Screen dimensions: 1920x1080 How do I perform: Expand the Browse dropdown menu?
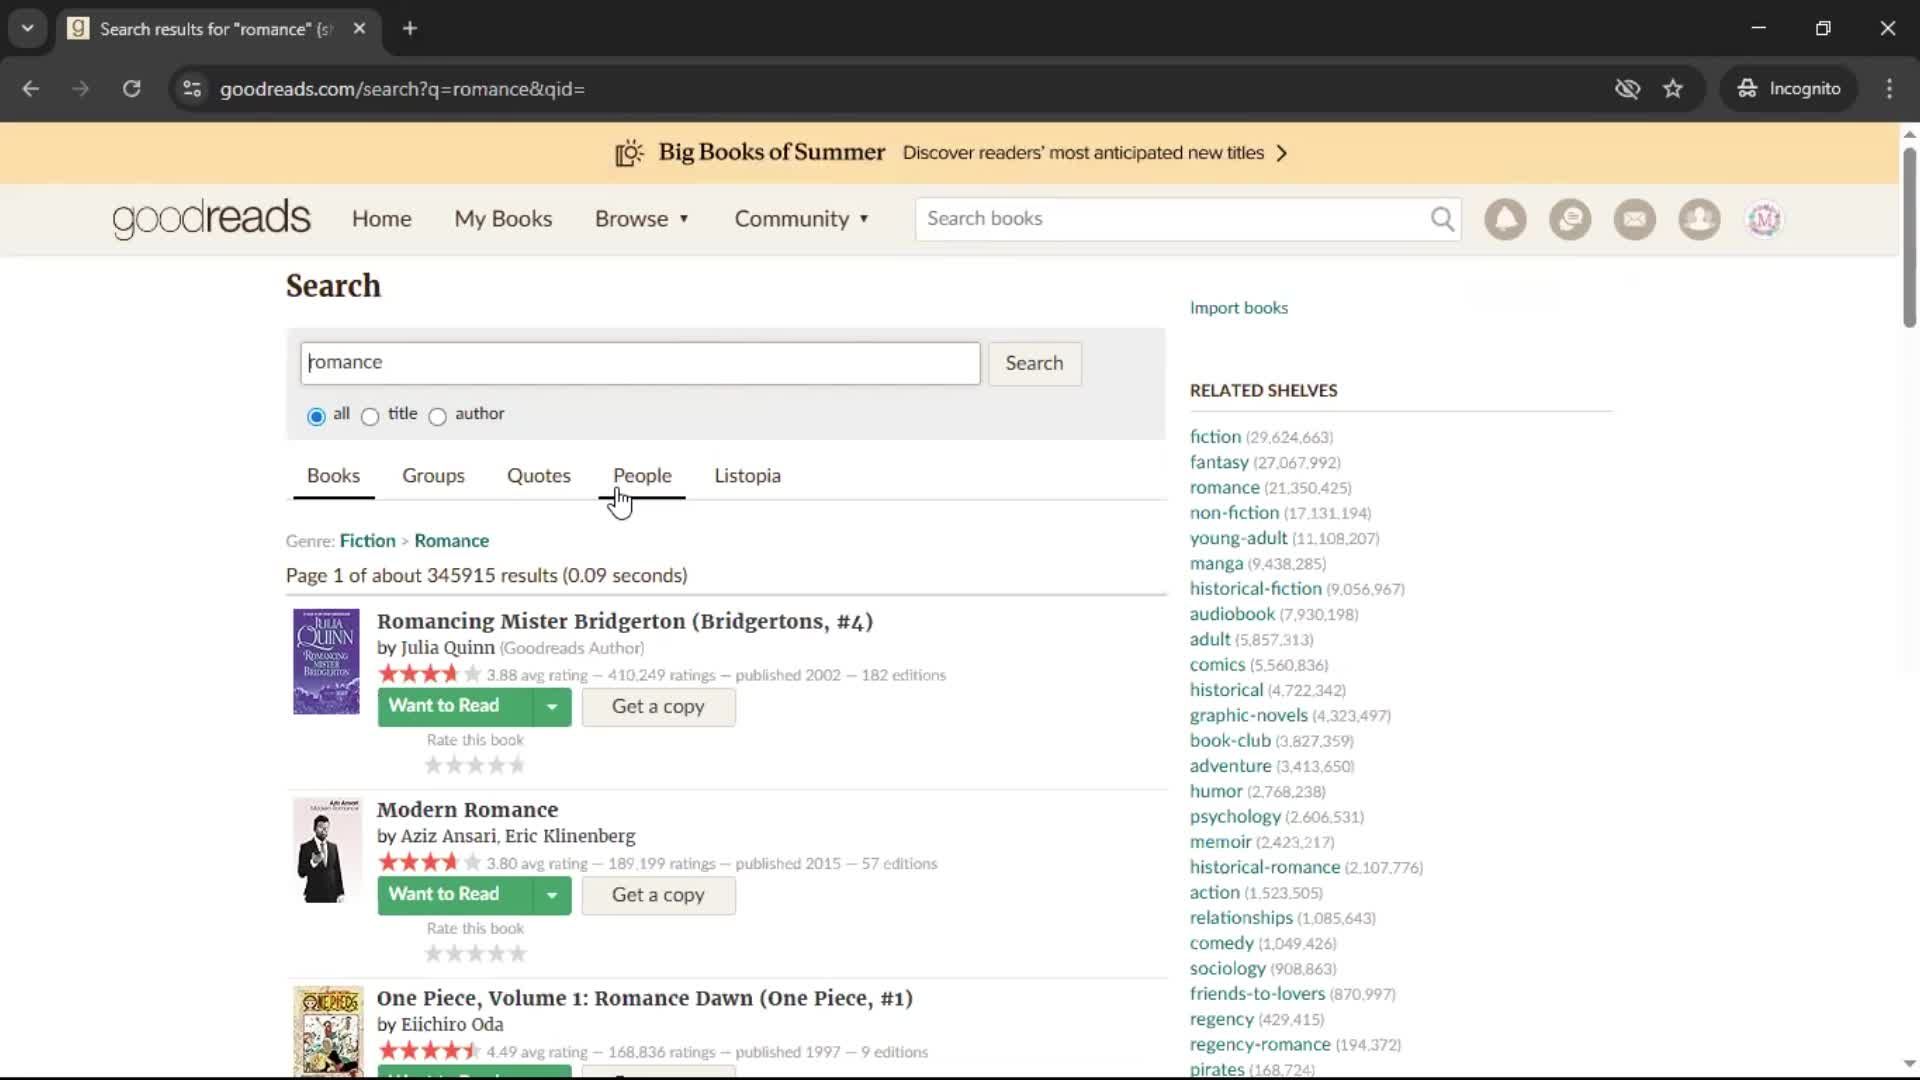tap(642, 219)
